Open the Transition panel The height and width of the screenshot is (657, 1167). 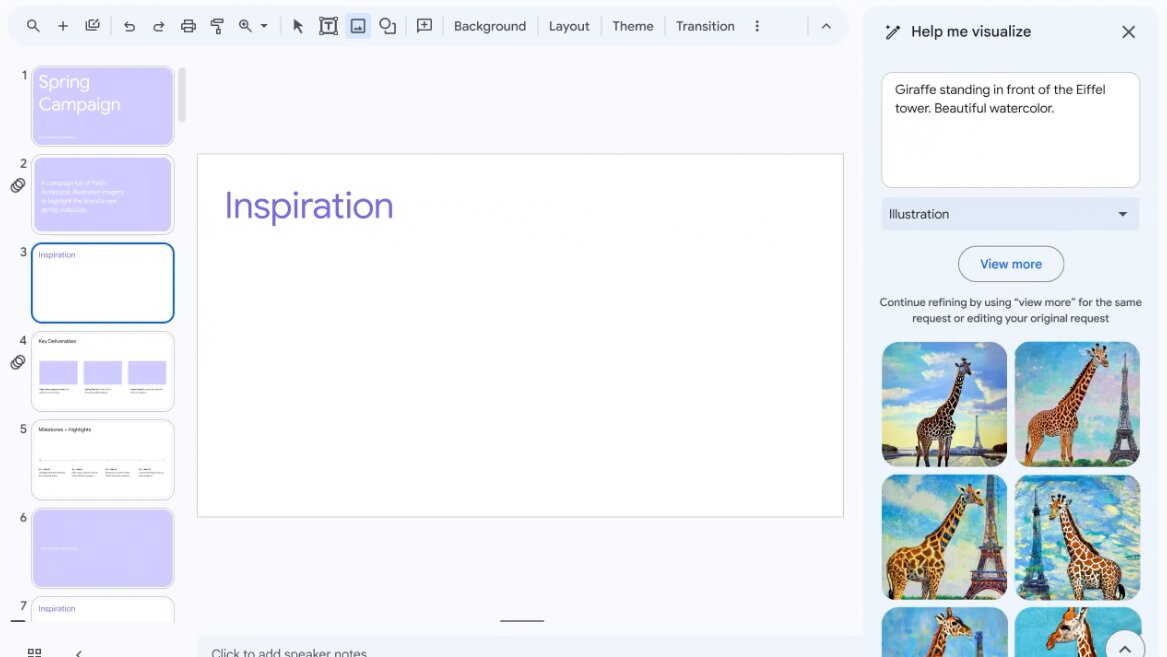(705, 26)
